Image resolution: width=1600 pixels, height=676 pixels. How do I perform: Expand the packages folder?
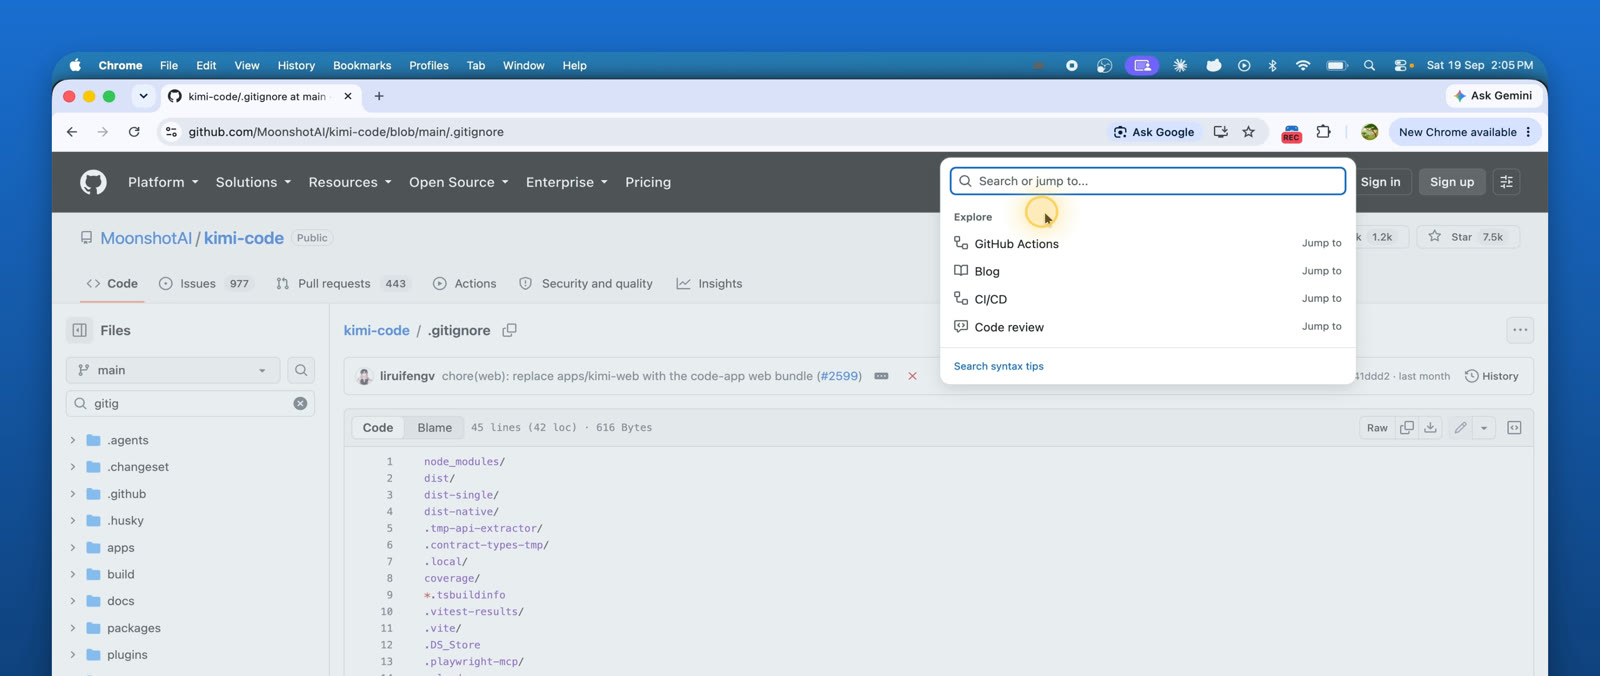tap(73, 628)
